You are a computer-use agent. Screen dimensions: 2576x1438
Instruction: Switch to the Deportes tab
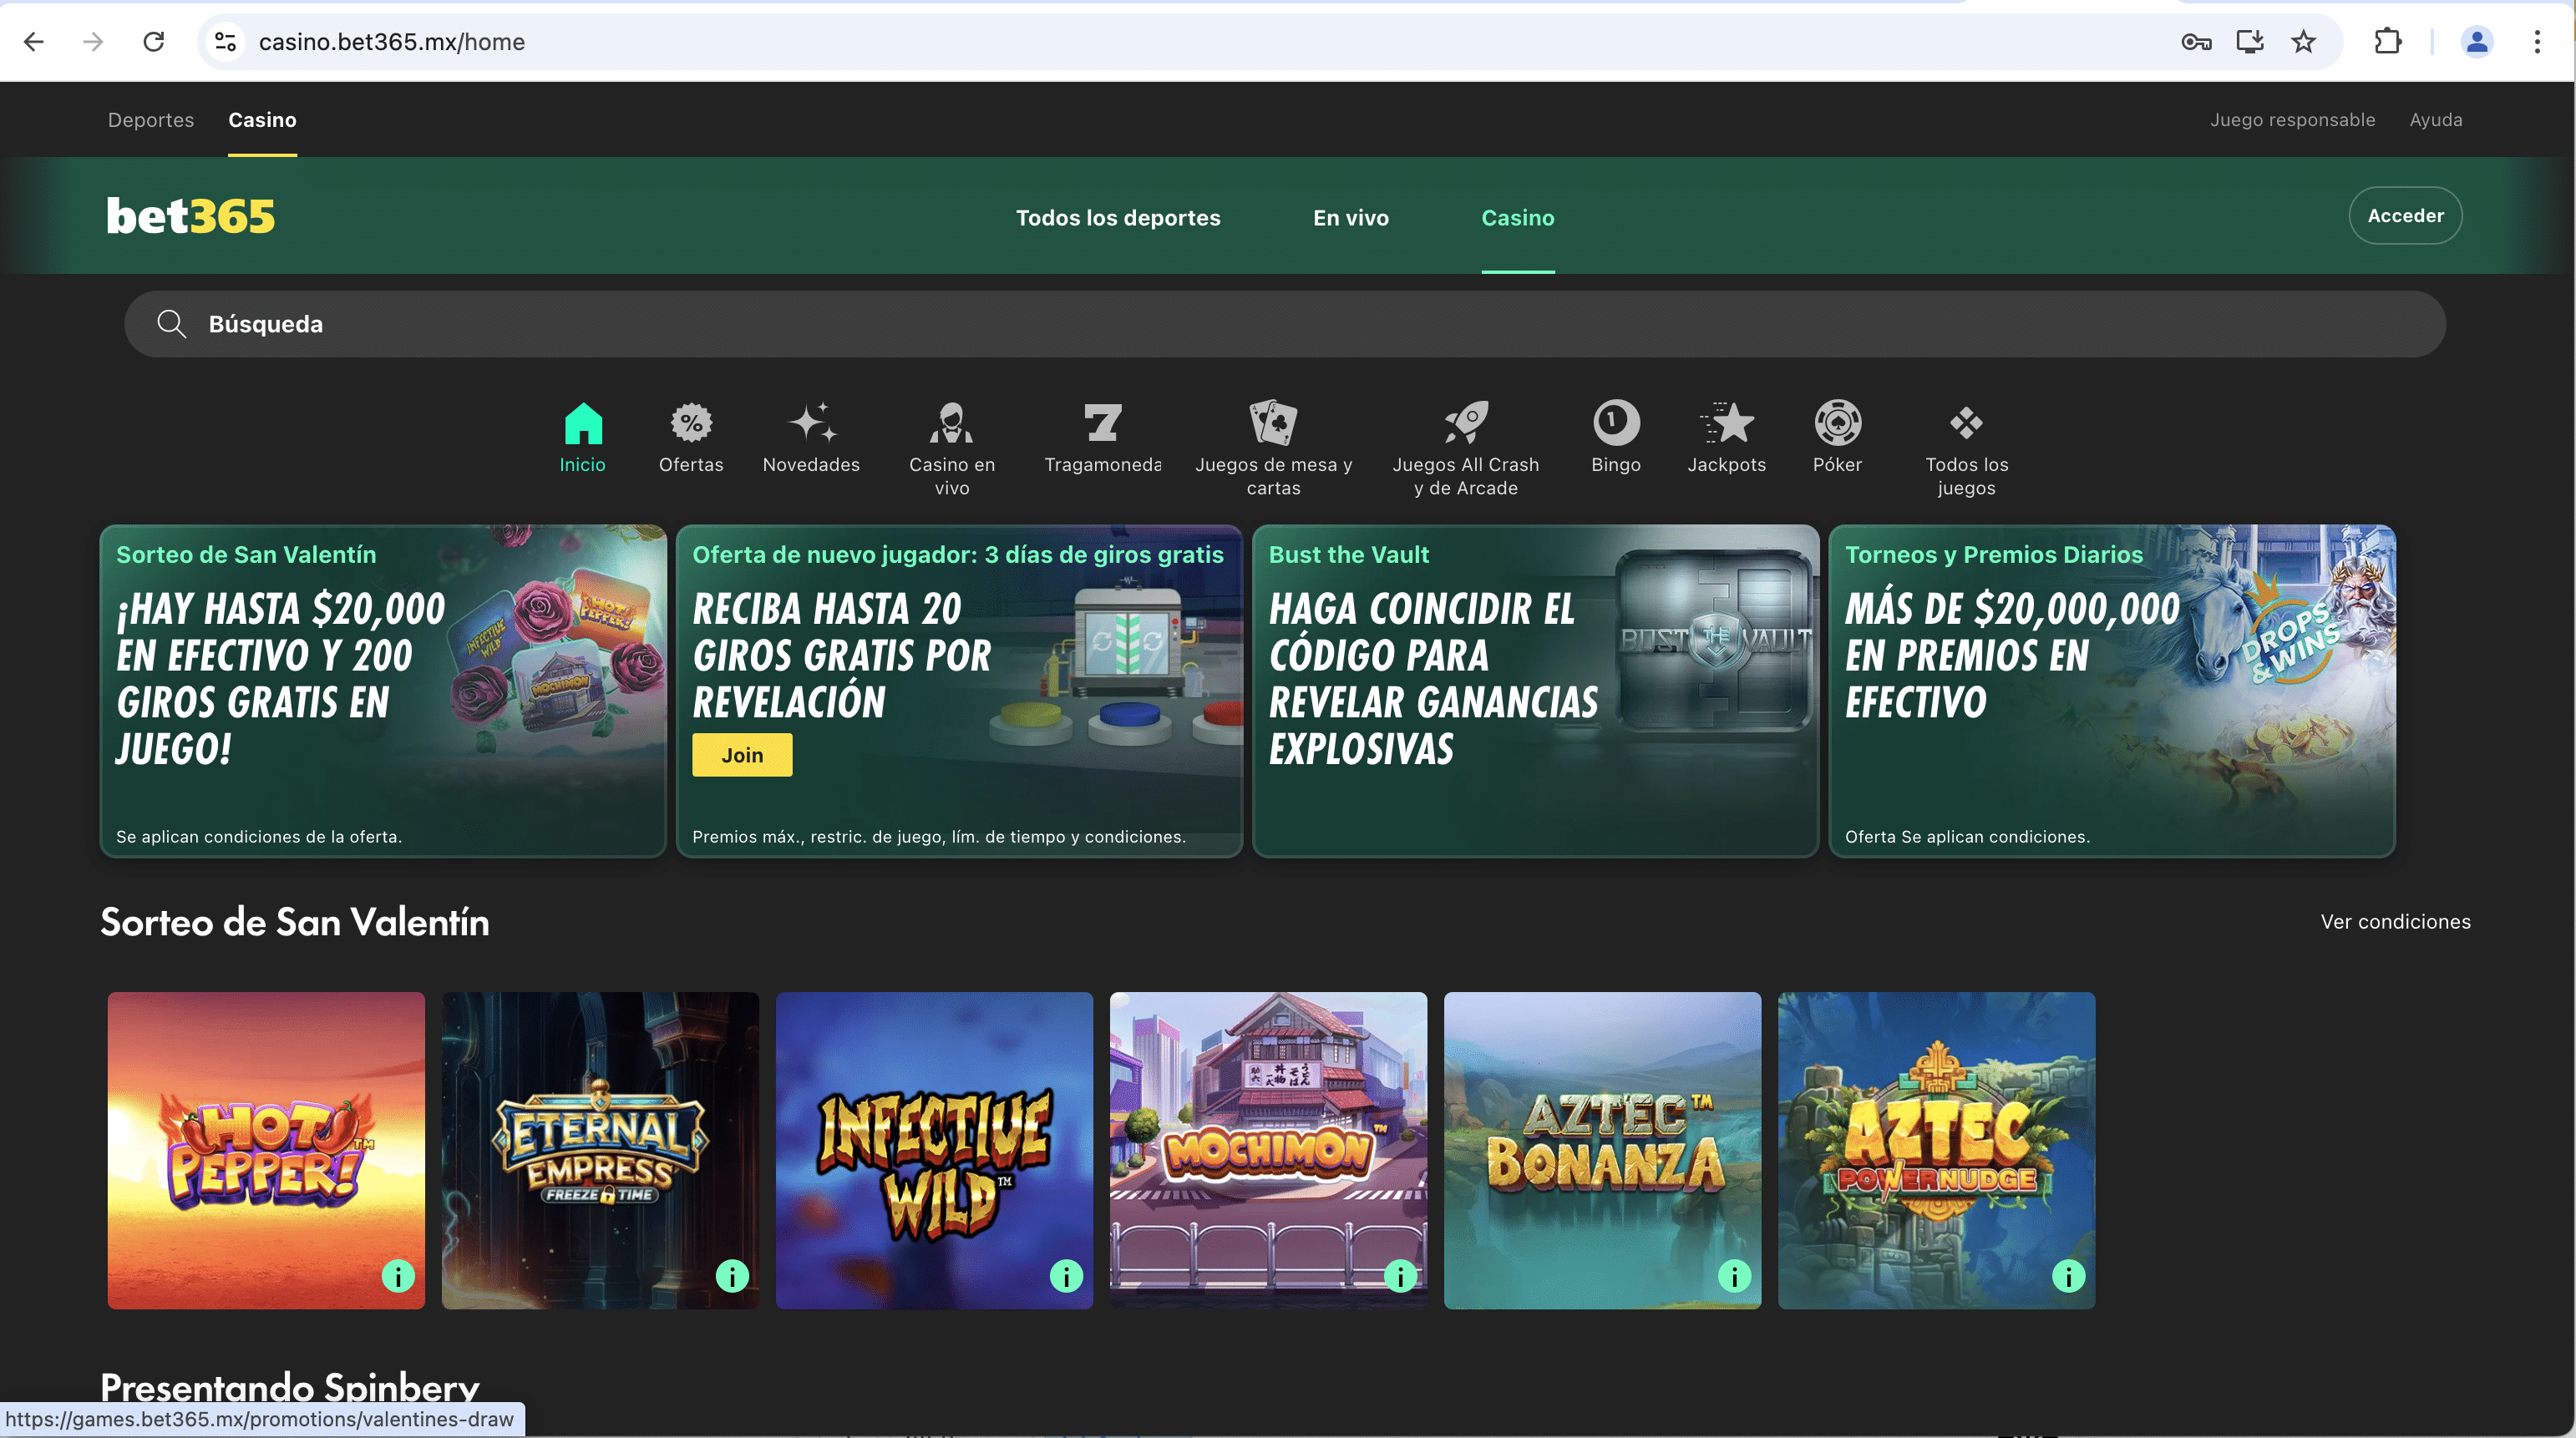pos(150,119)
